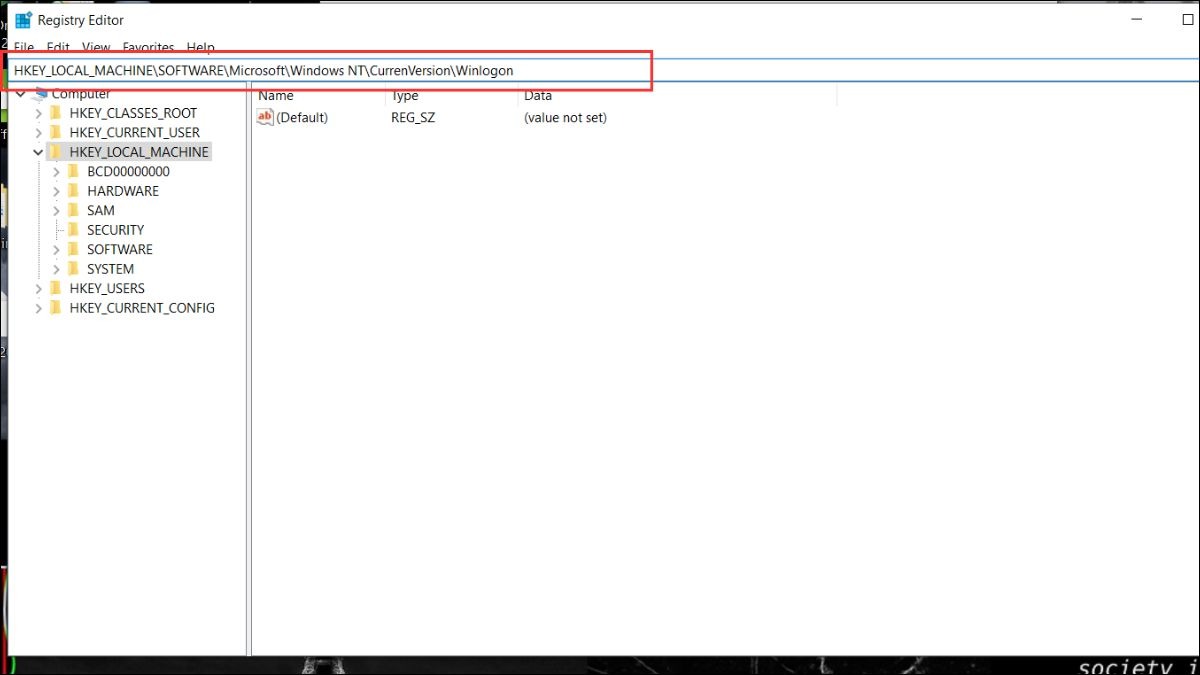Click the SOFTWARE folder icon
The width and height of the screenshot is (1200, 675).
(73, 249)
